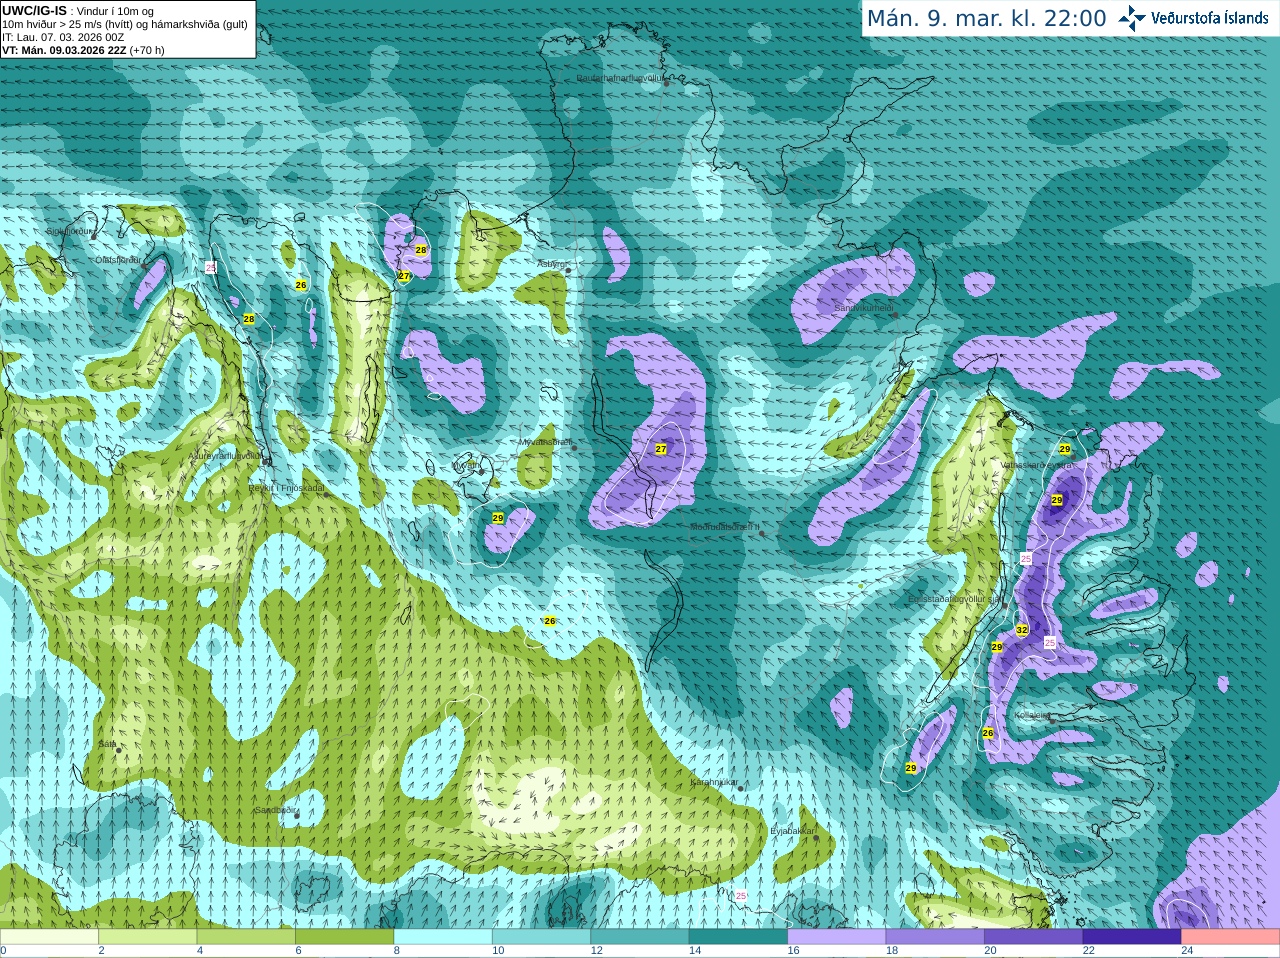Click the Egilsstaðaflugvöllur station label
Screen dimensions: 1280x958
coord(955,599)
